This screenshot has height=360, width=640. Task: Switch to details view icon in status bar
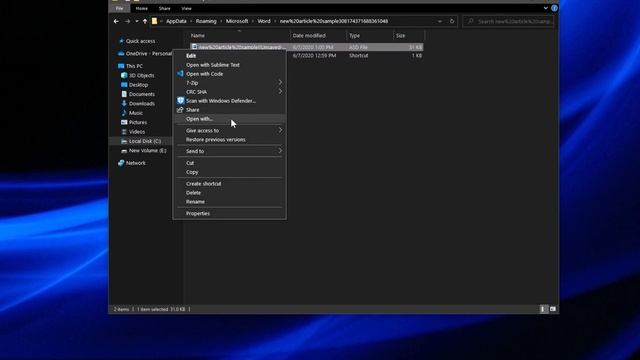(542, 309)
